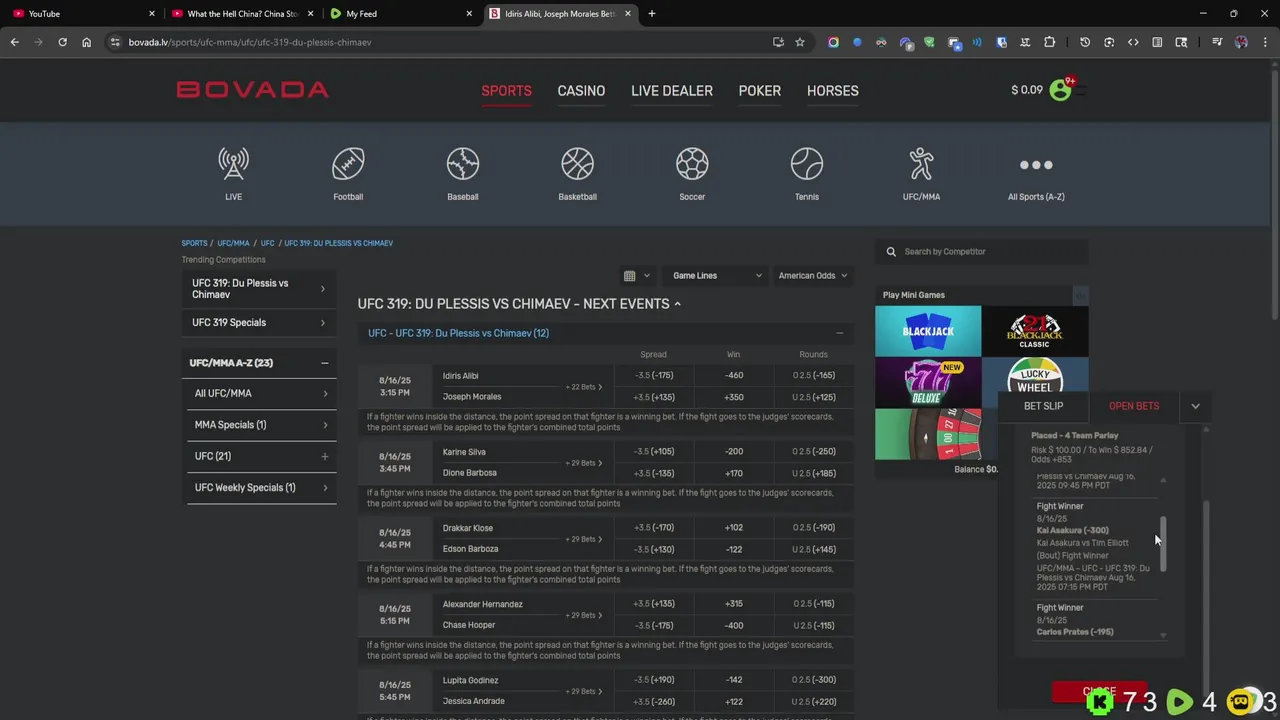1280x720 pixels.
Task: Switch to the HORSES tab
Action: [x=833, y=91]
